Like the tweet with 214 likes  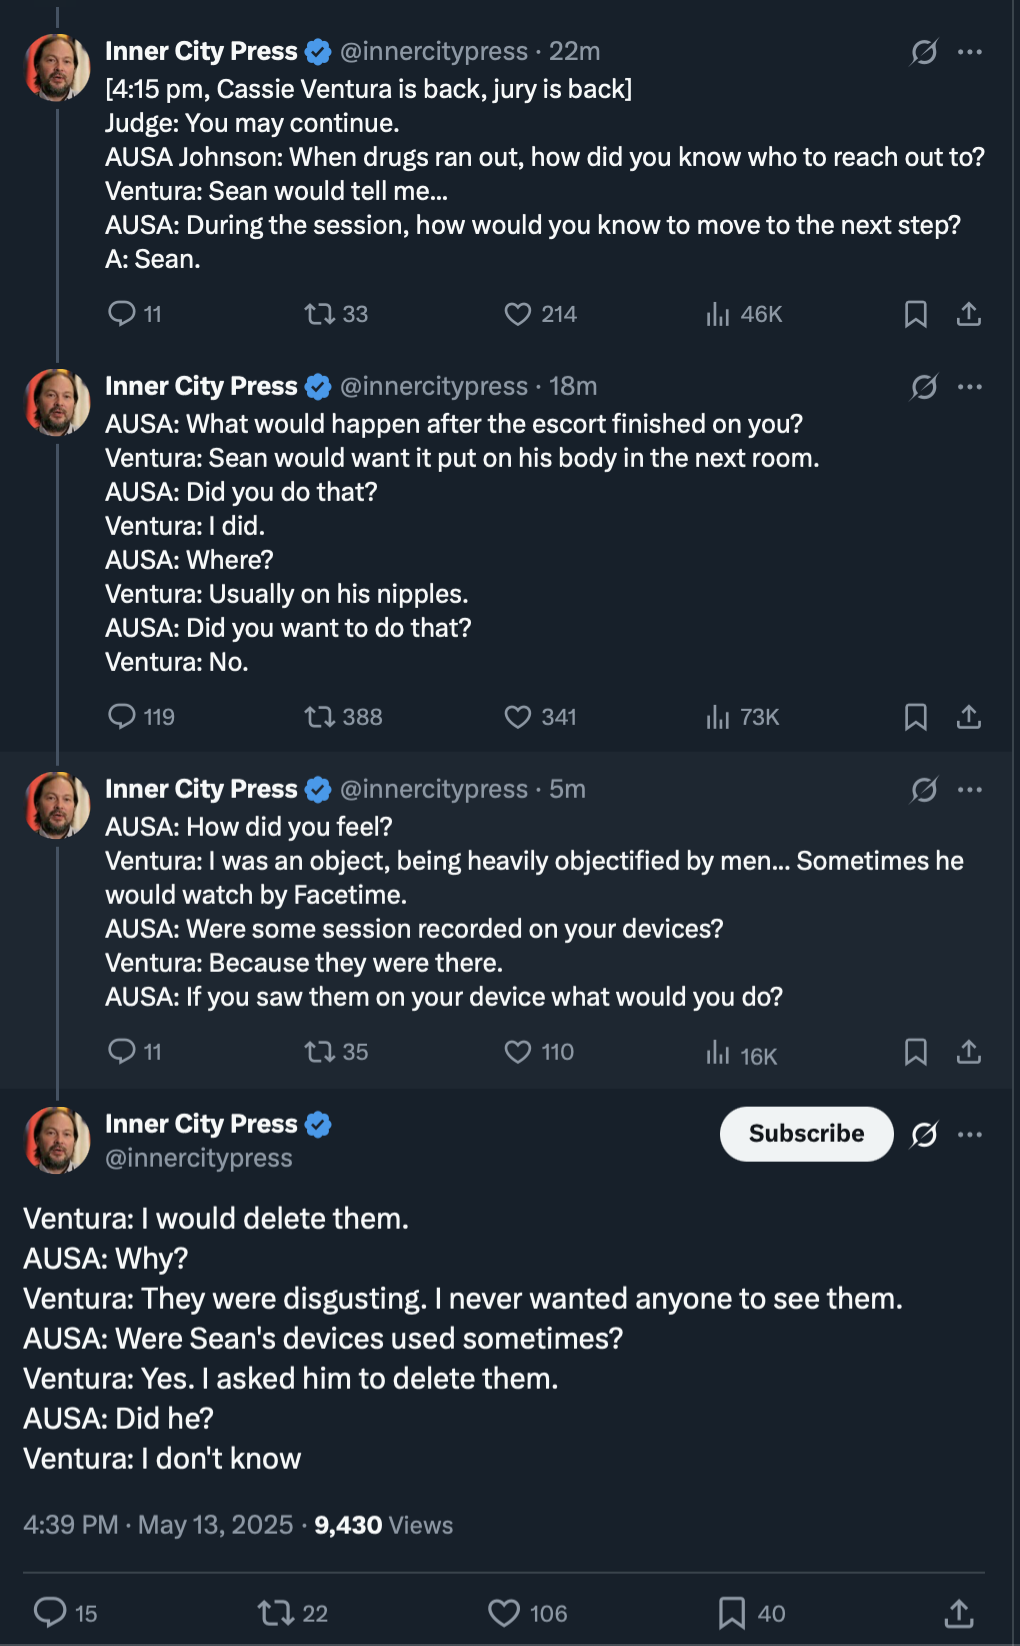pyautogui.click(x=517, y=314)
